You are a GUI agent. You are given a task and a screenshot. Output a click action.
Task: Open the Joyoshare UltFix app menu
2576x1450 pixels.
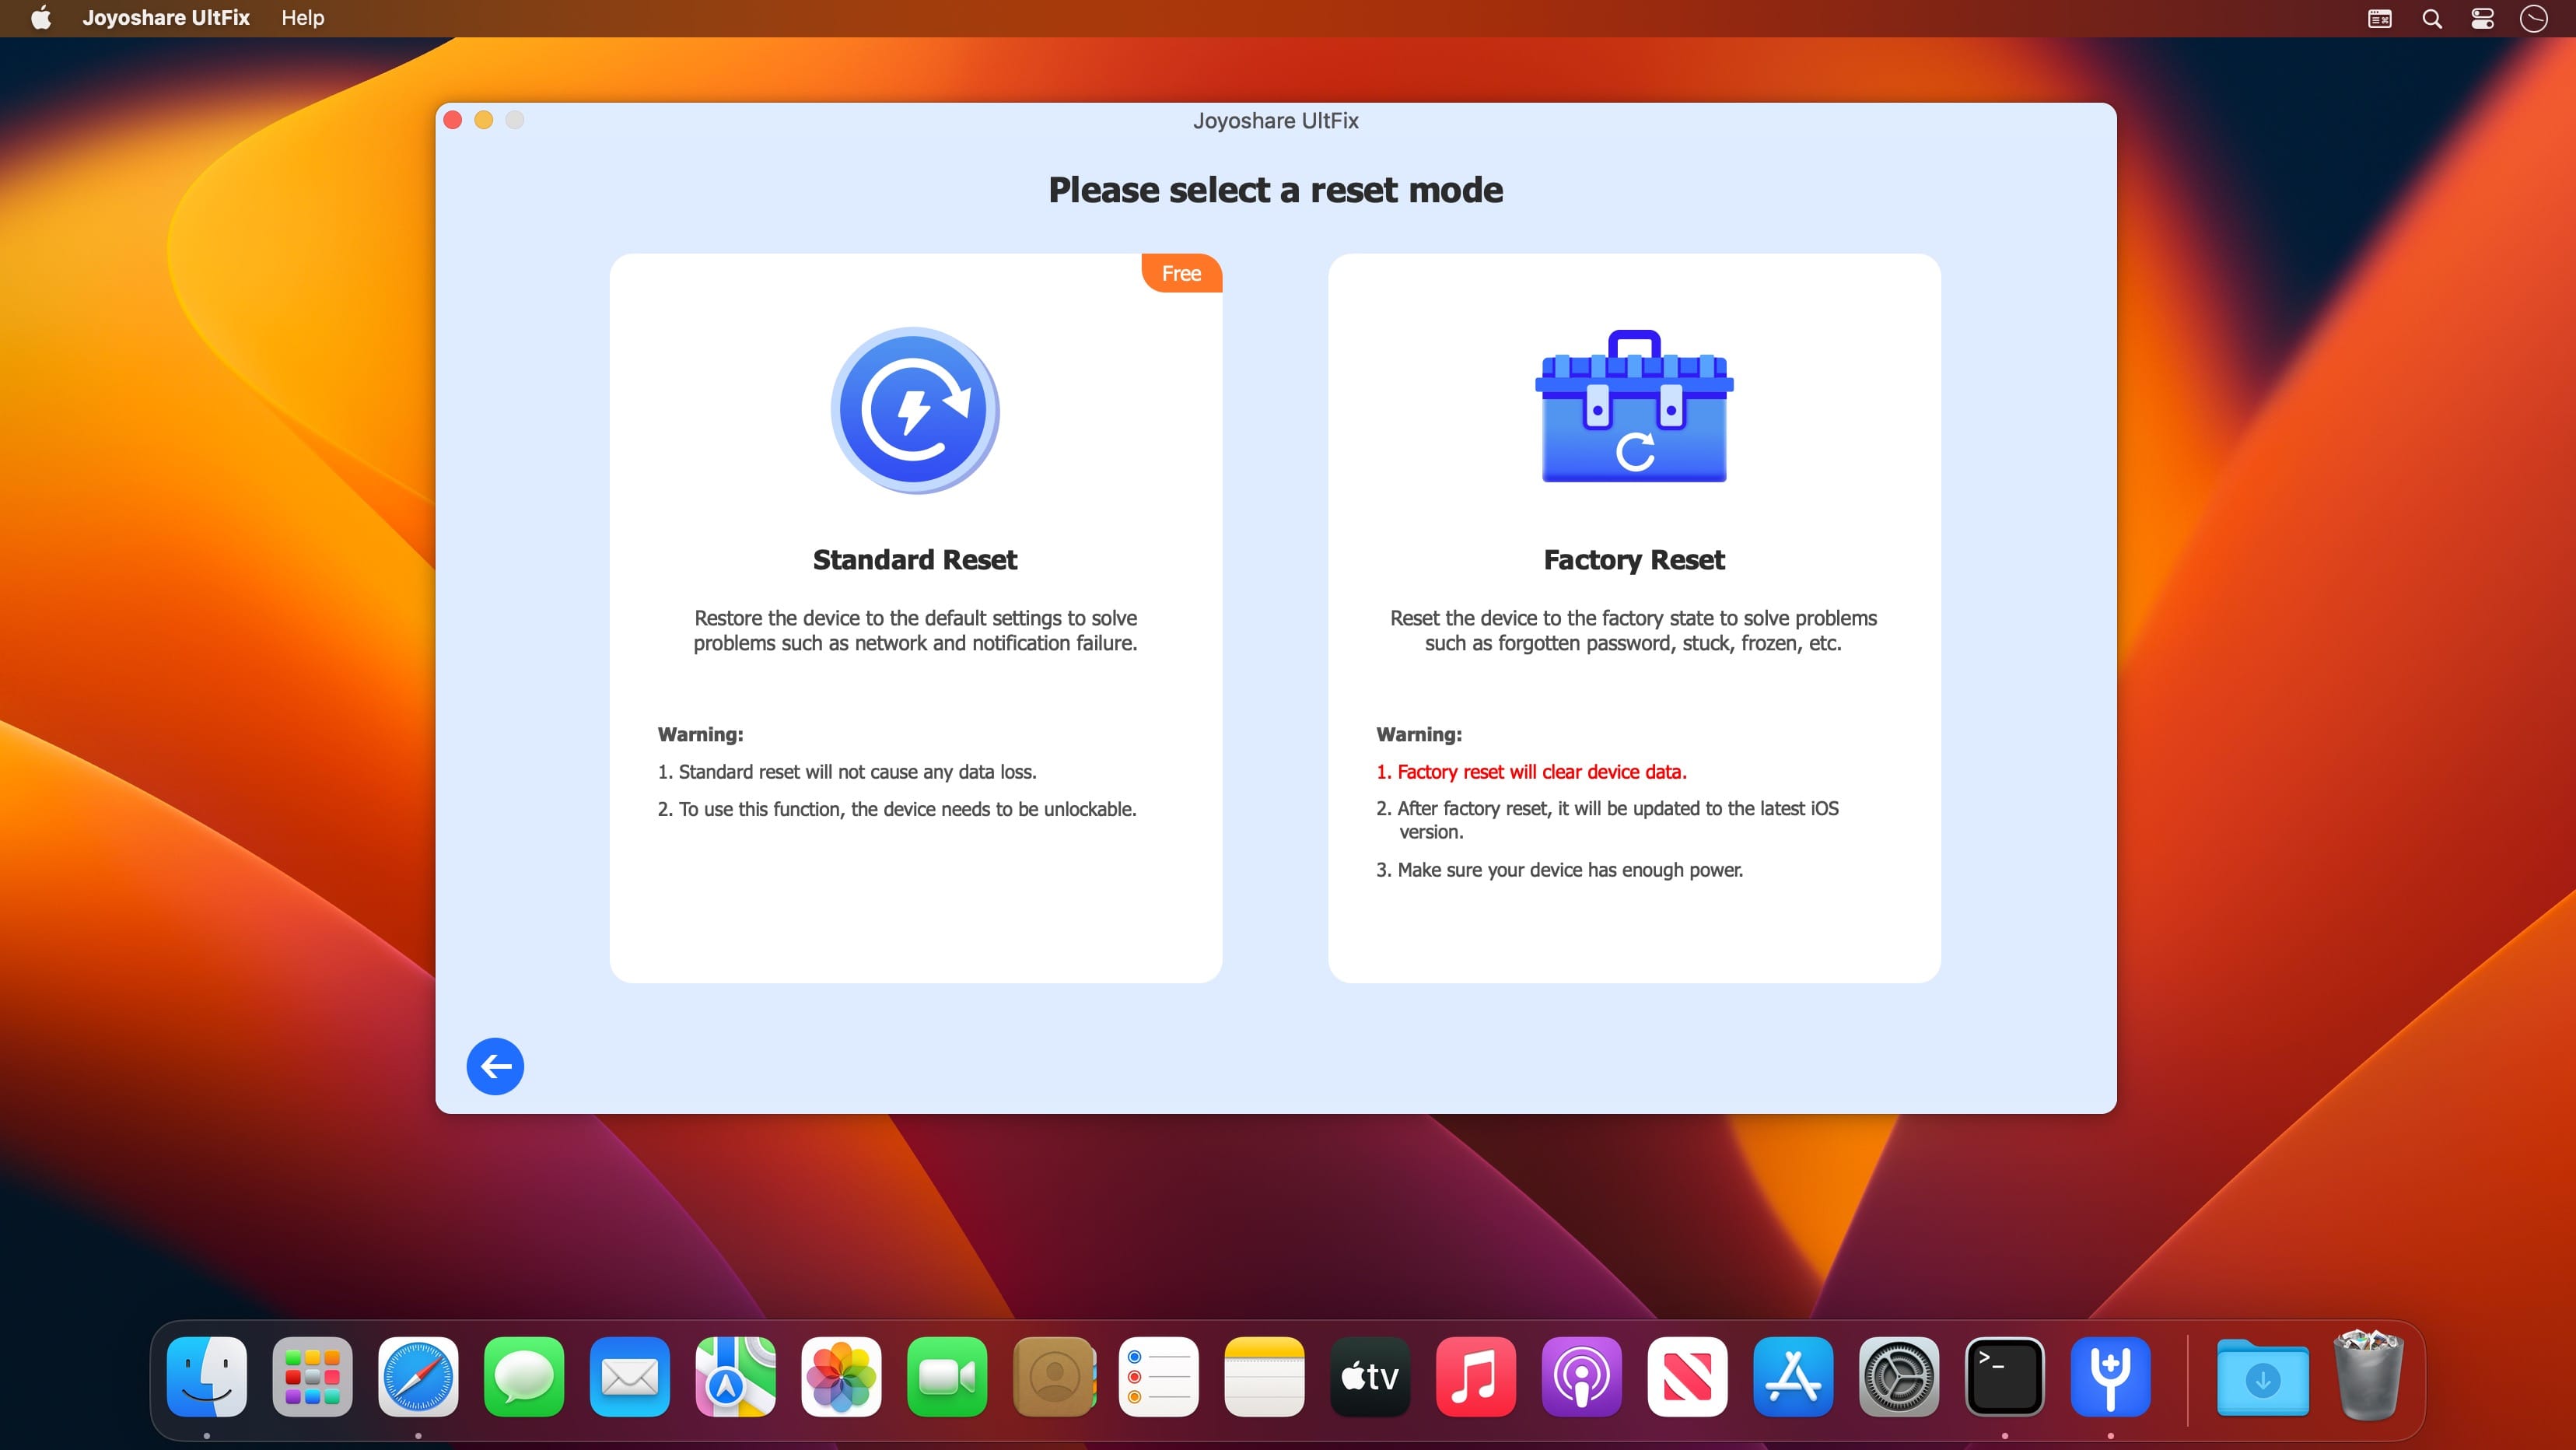point(166,18)
